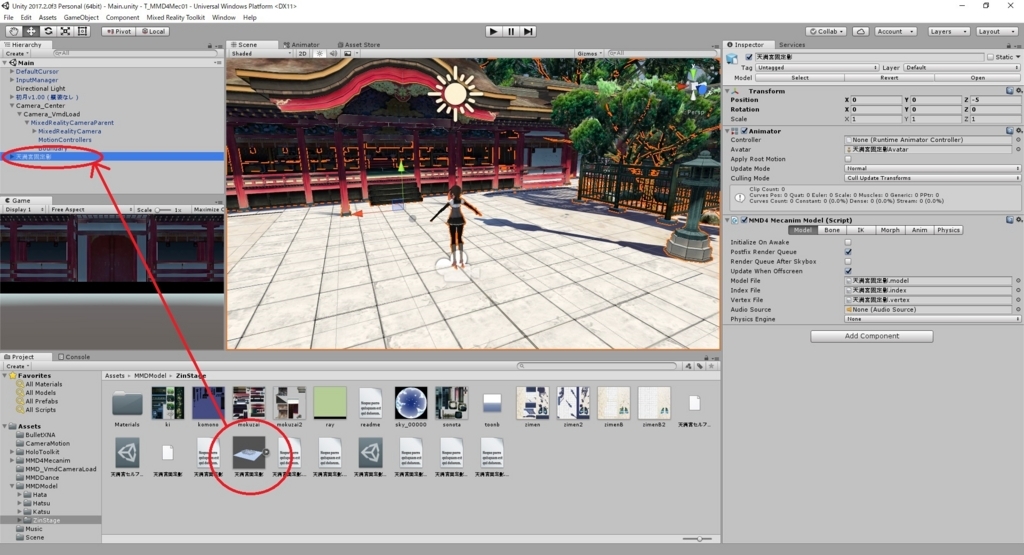Click the Morph button in script
1024x555 pixels.
890,230
